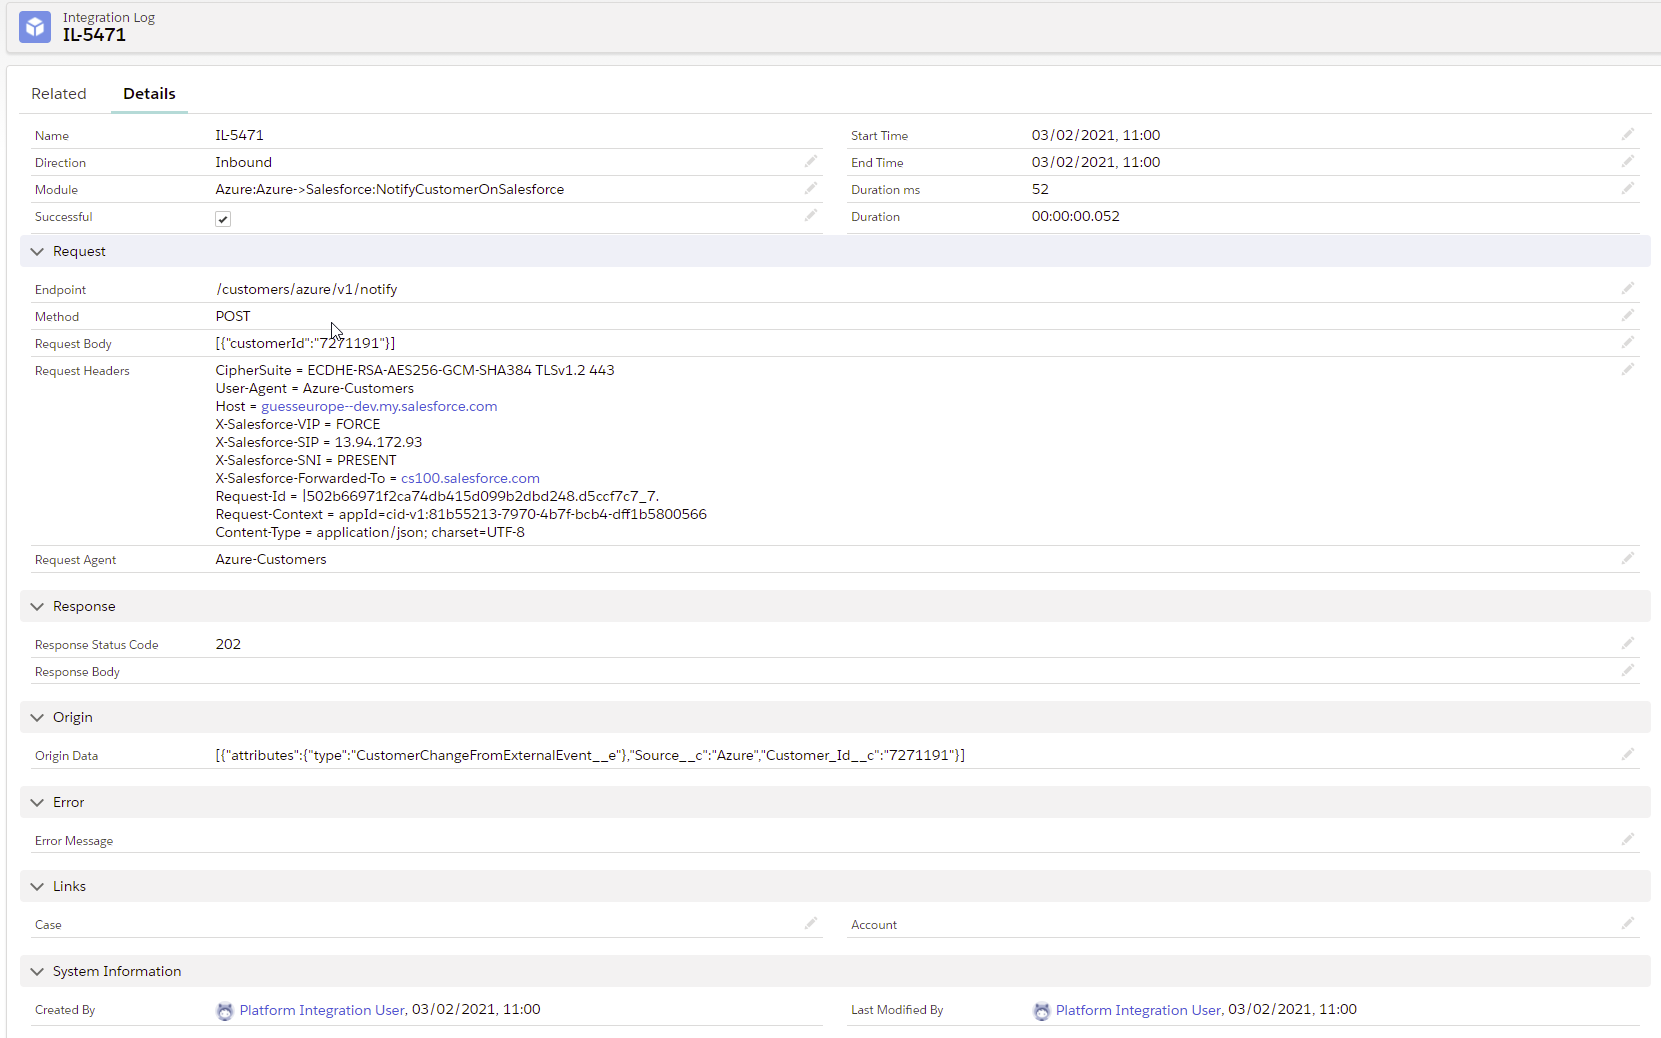Image resolution: width=1661 pixels, height=1038 pixels.
Task: Click the User-Agent = Azure-Customers header line
Action: 315,388
